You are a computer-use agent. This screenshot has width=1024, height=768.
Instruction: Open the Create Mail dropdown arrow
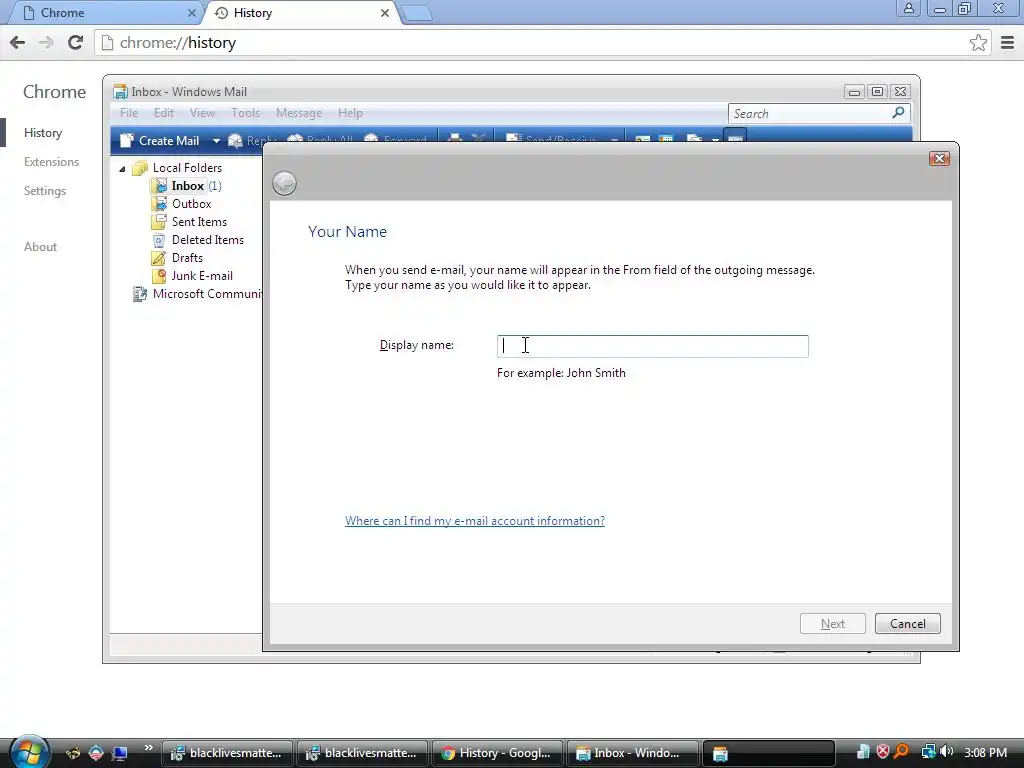coord(216,140)
